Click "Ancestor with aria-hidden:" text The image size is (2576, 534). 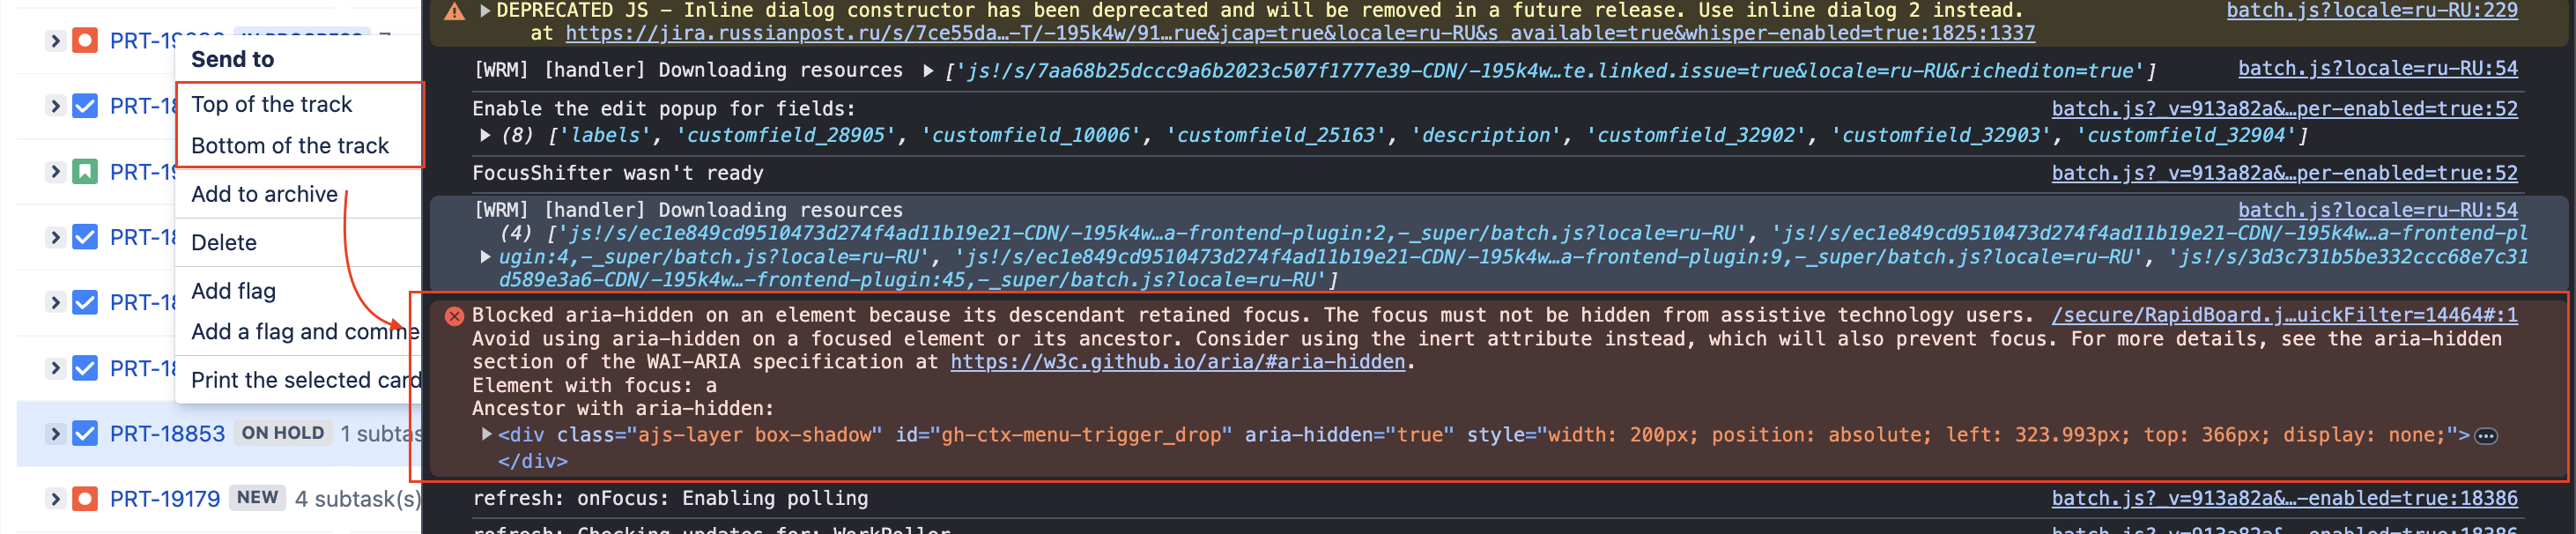[x=623, y=408]
